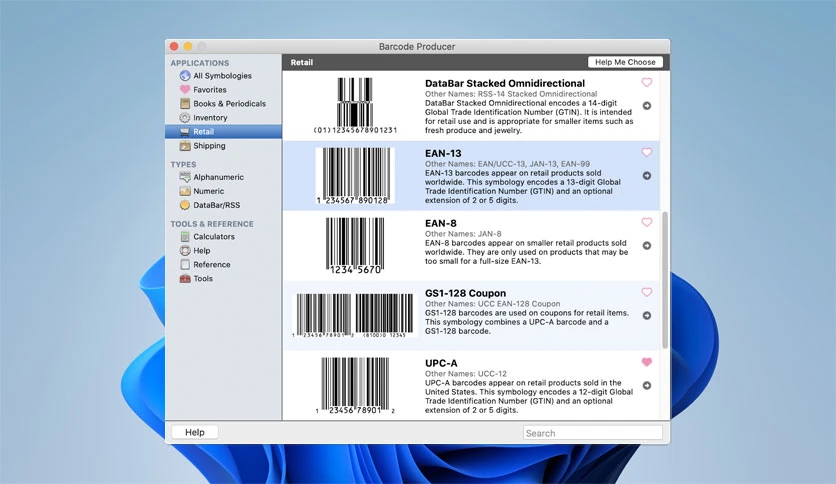Click the Alphanumeric type icon

[x=185, y=176]
